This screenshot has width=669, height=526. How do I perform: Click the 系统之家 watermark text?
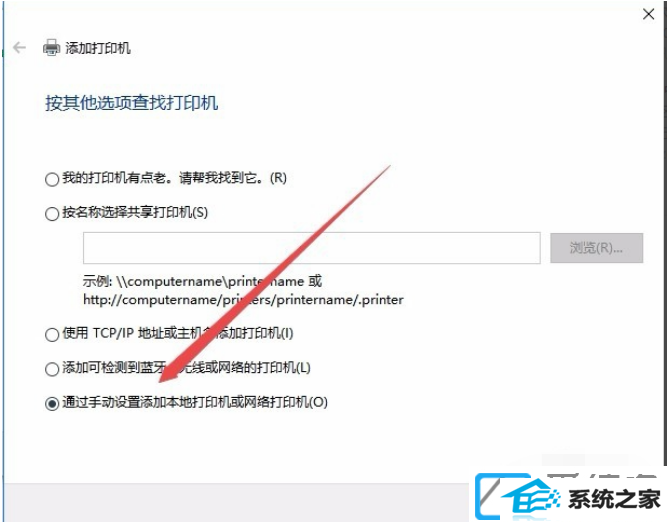click(x=614, y=499)
